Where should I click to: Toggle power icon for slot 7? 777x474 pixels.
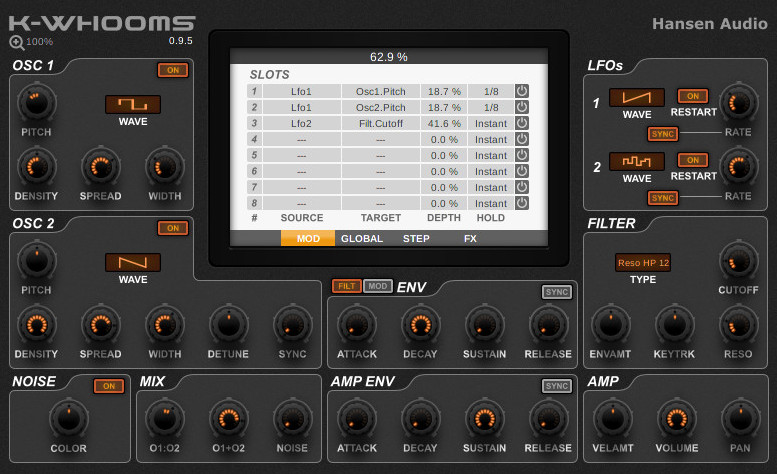[521, 187]
